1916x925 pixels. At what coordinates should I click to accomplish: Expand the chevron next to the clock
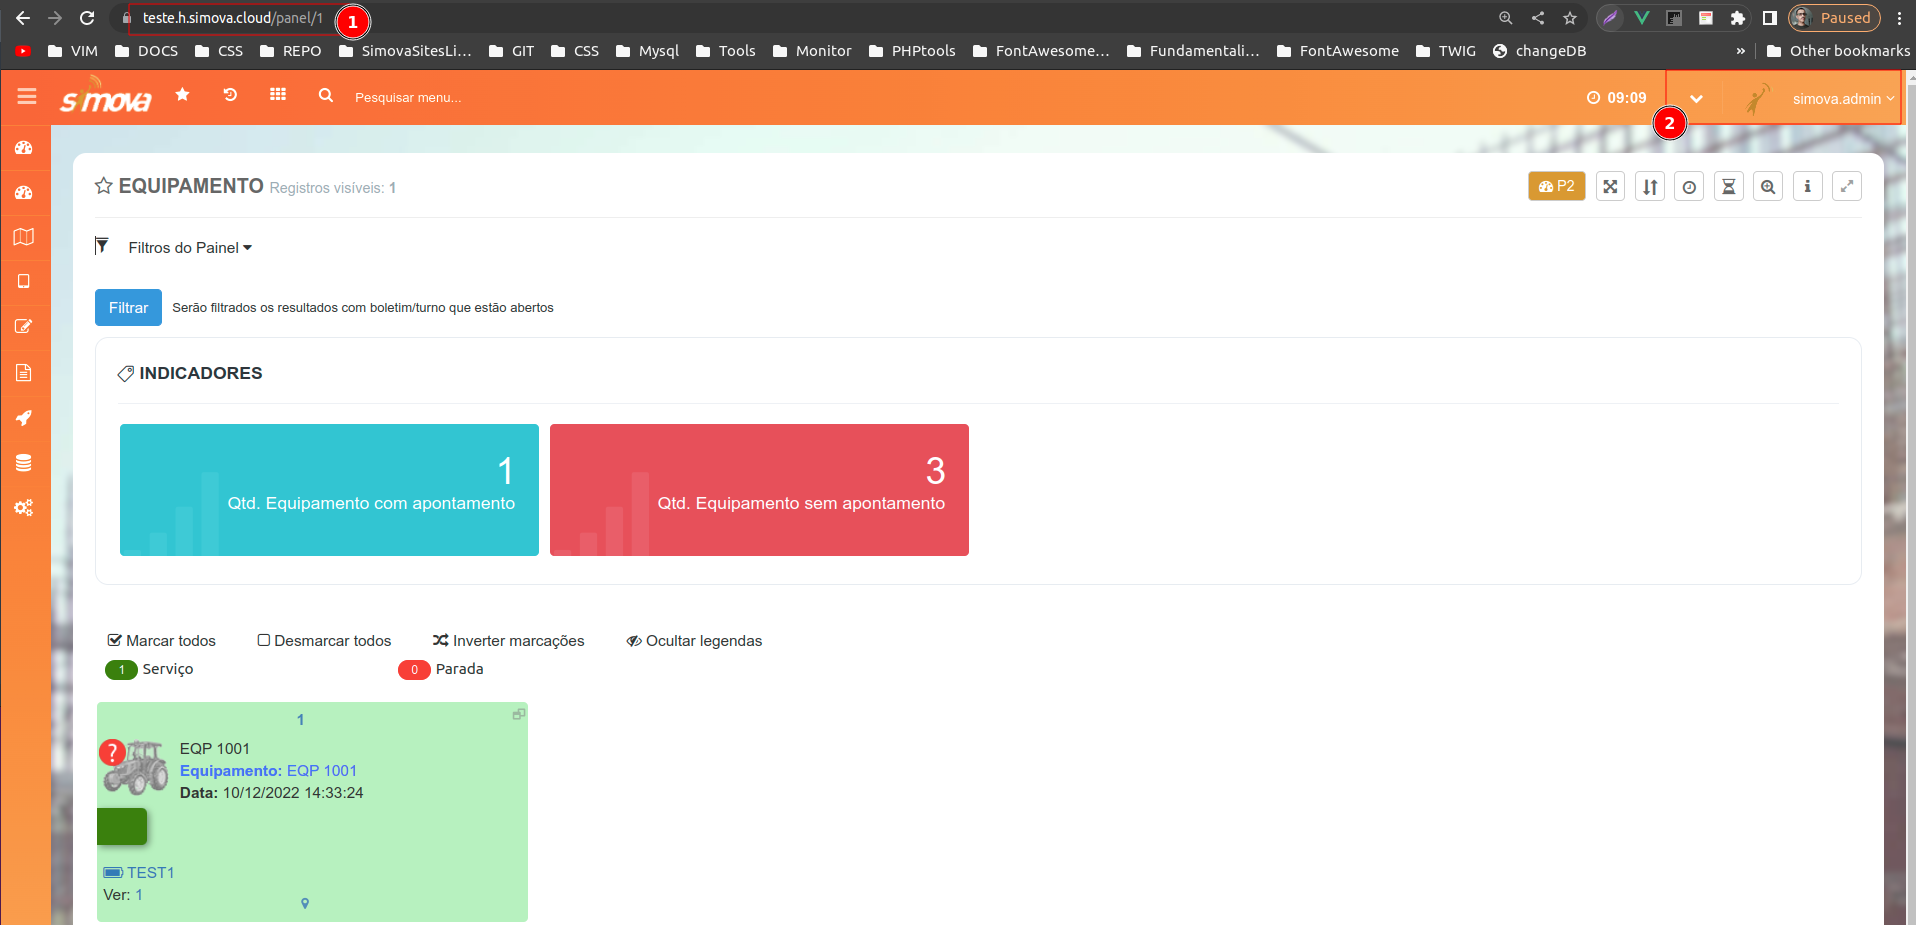pyautogui.click(x=1696, y=99)
